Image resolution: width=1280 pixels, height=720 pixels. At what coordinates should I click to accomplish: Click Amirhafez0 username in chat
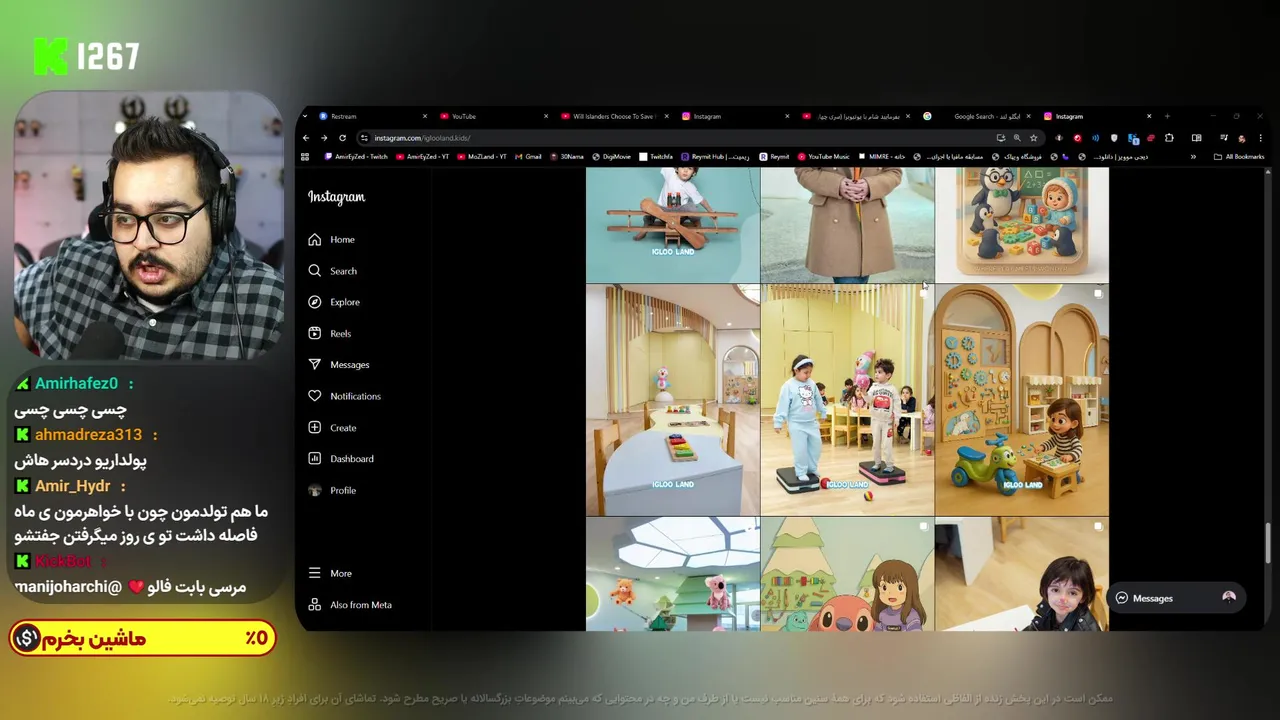(x=76, y=384)
